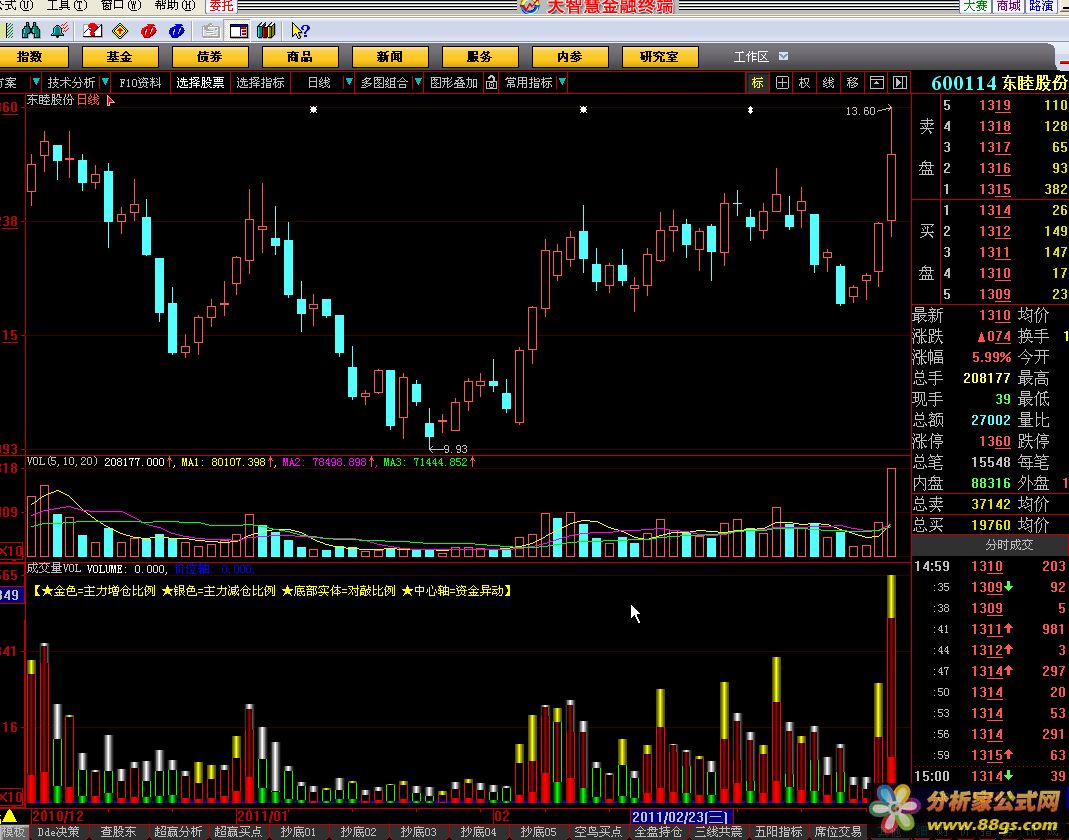Open the 工具(T) menu
This screenshot has height=840, width=1069.
tap(66, 5)
